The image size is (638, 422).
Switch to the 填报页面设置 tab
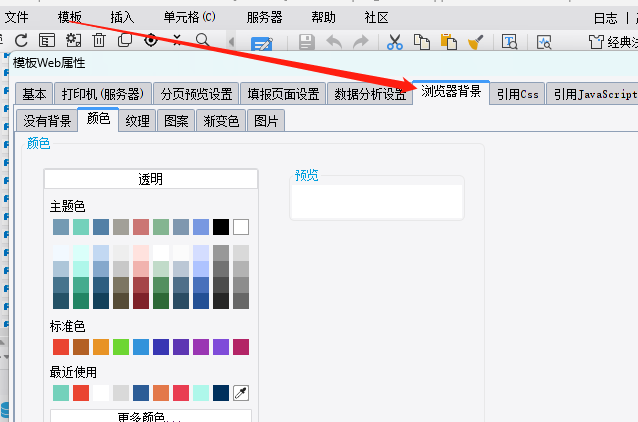pyautogui.click(x=283, y=94)
